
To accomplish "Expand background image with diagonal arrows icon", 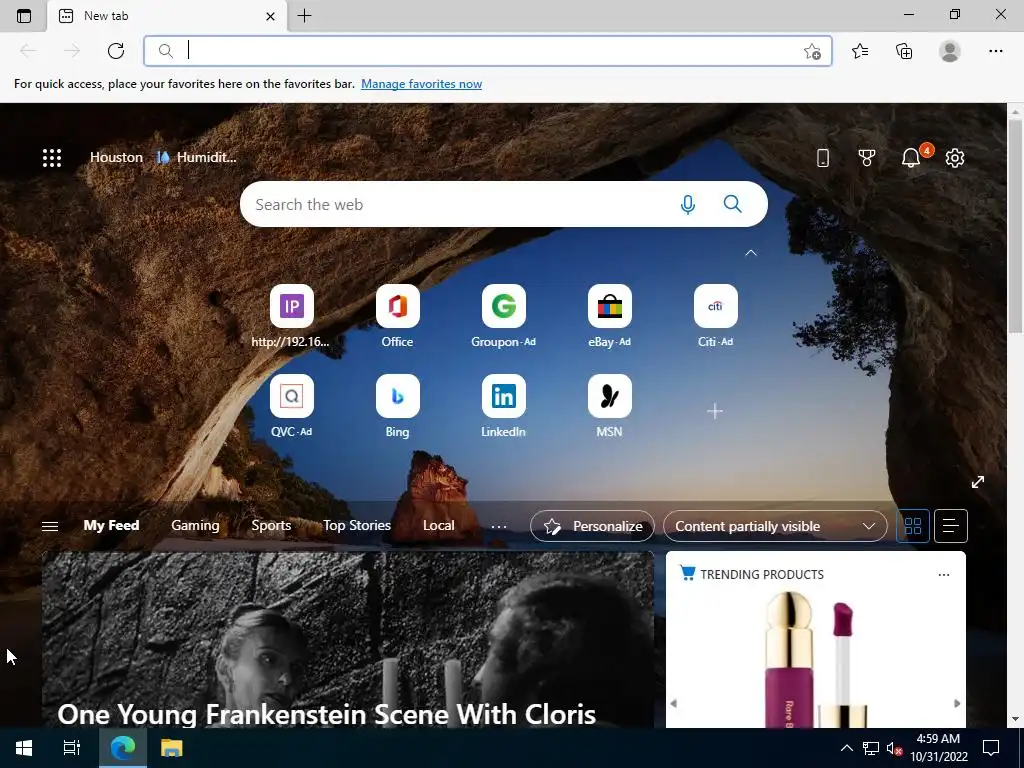I will click(978, 482).
